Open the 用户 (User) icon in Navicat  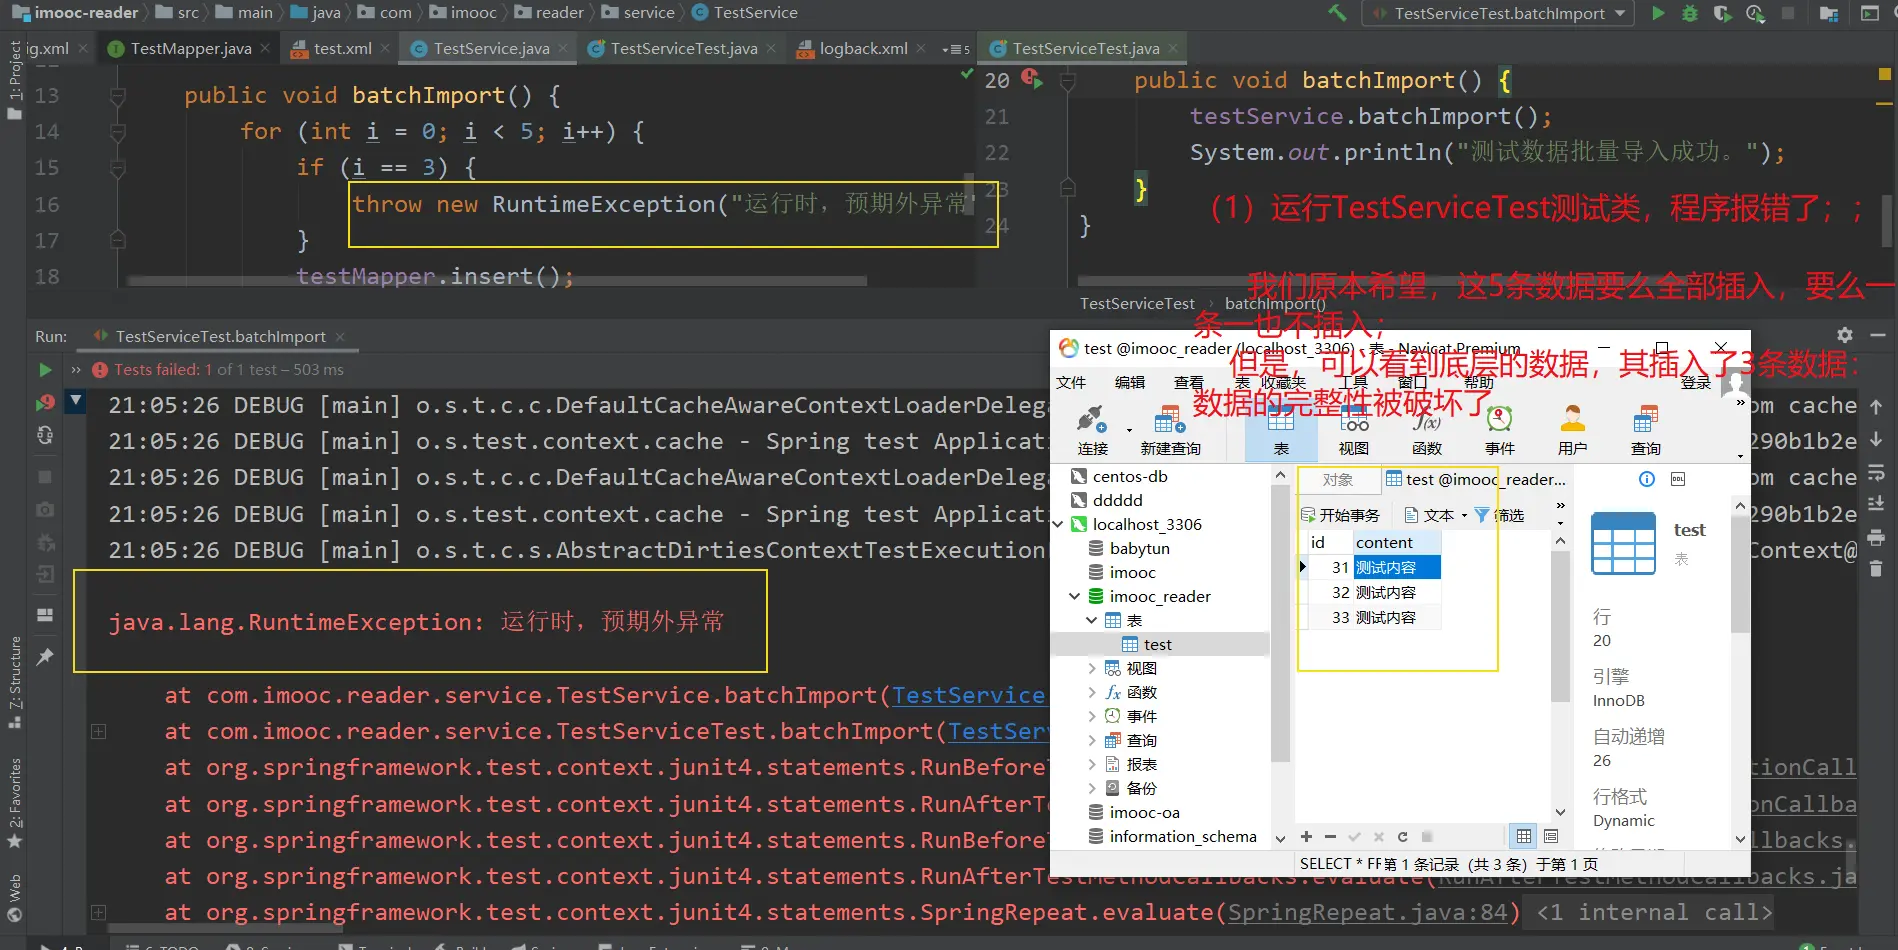tap(1572, 430)
